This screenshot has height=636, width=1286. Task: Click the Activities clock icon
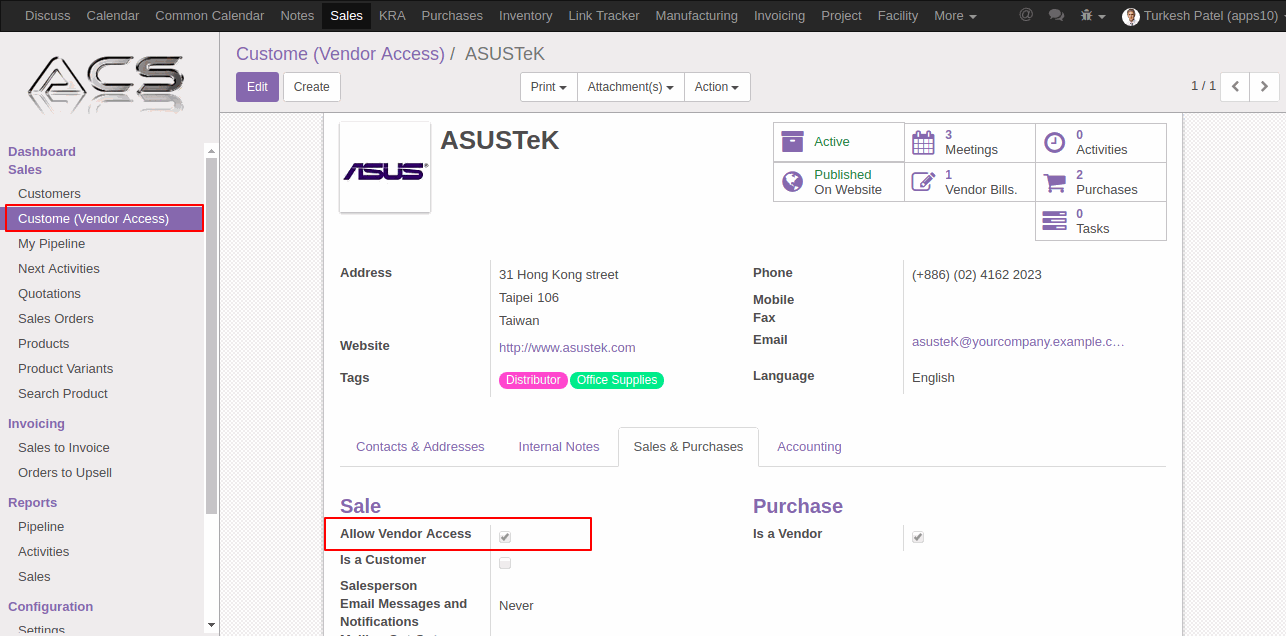1054,142
